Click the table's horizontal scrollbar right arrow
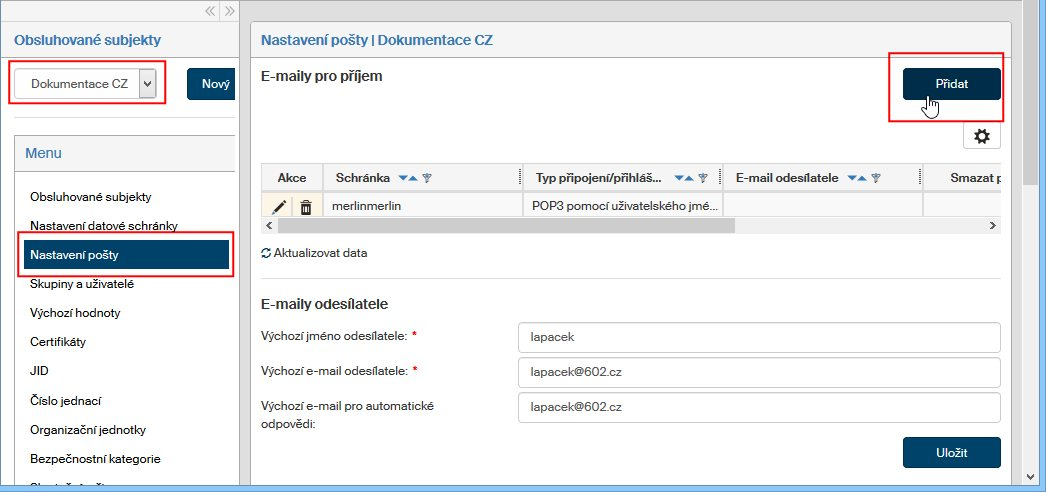 992,226
